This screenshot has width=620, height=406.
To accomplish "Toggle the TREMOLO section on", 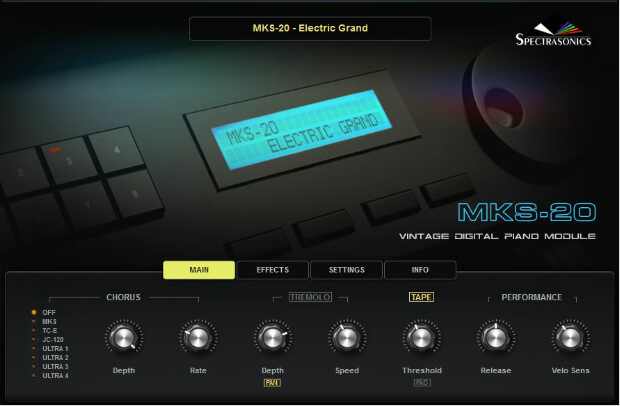I will pos(310,297).
